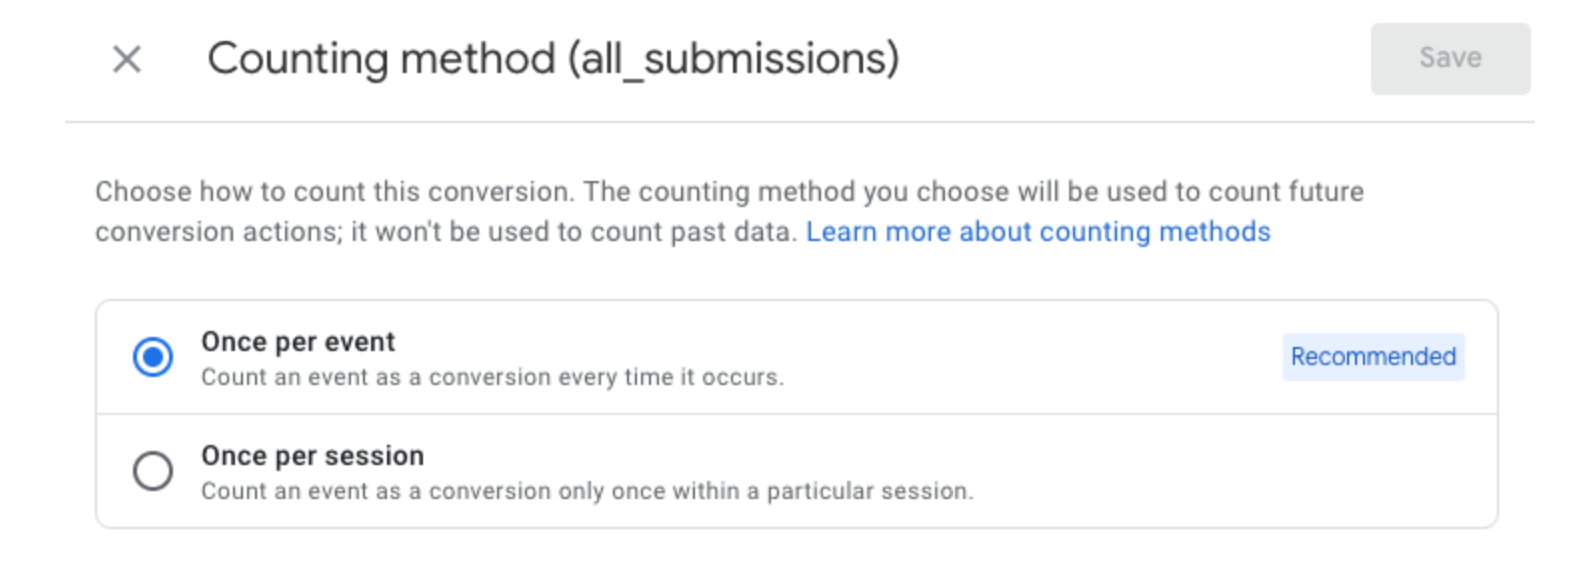Open Learn more about counting methods link

(x=1038, y=232)
